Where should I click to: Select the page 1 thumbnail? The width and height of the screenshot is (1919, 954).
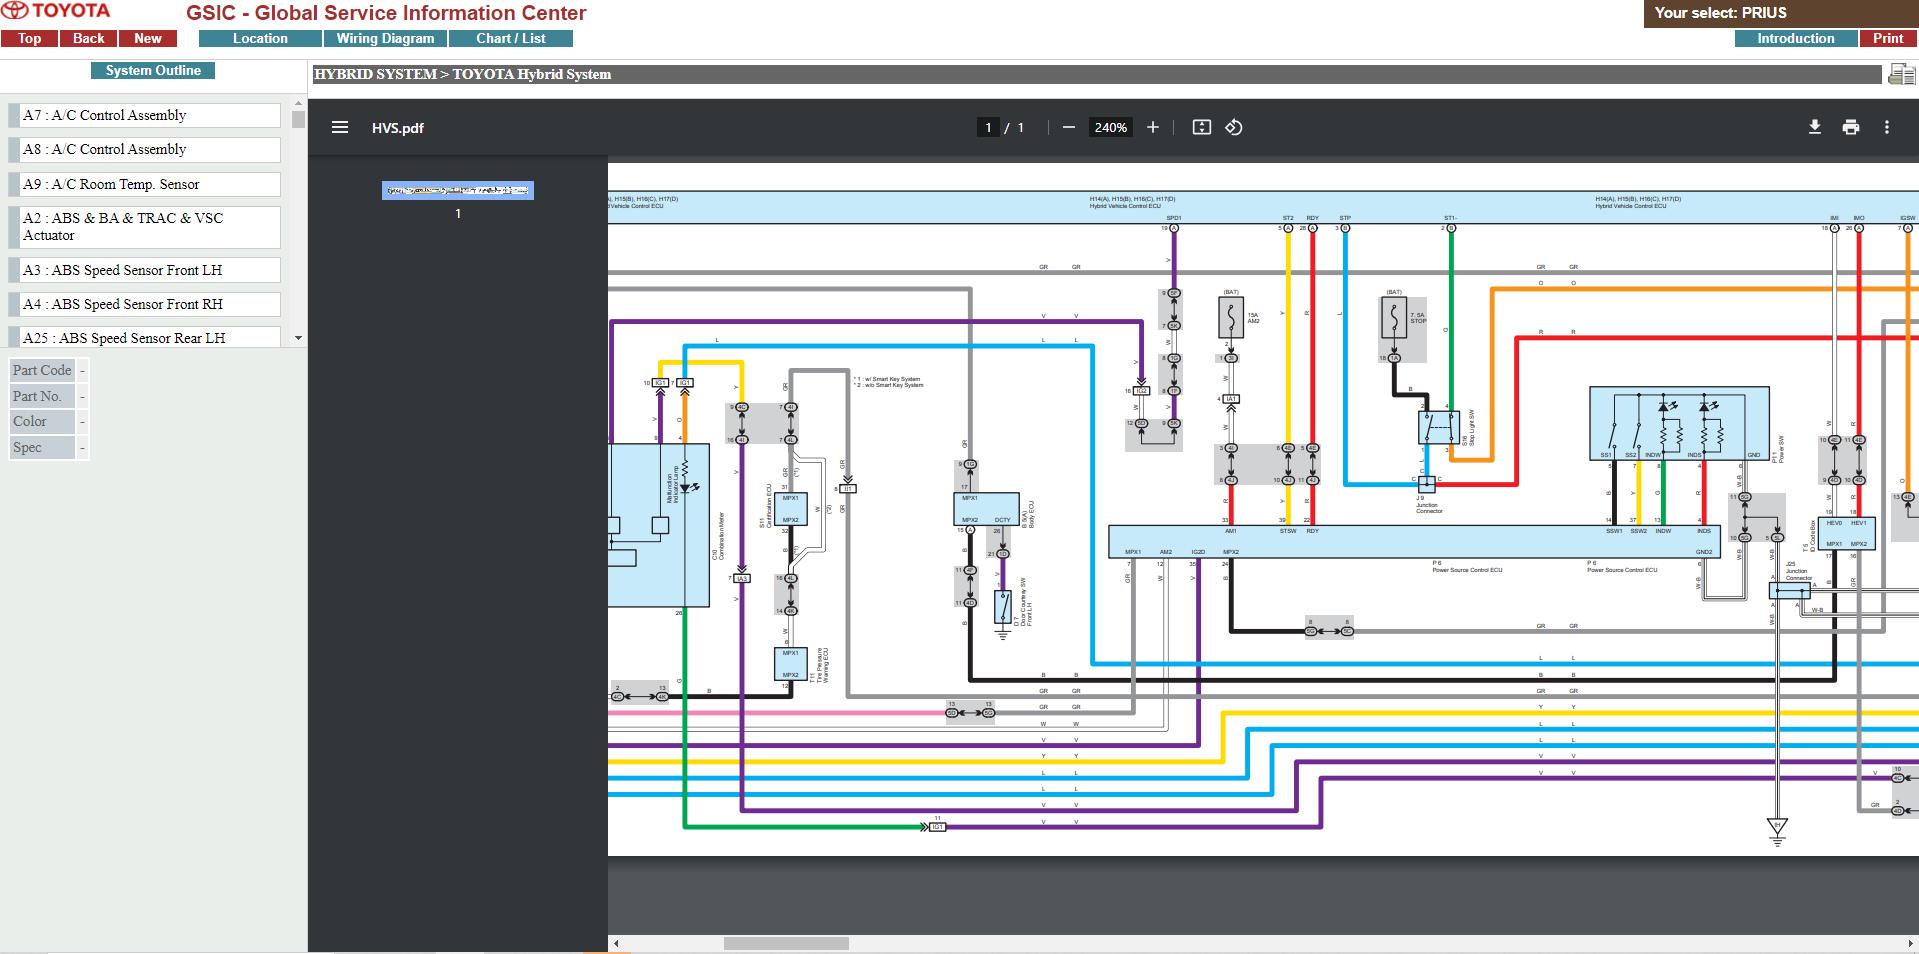[x=458, y=190]
